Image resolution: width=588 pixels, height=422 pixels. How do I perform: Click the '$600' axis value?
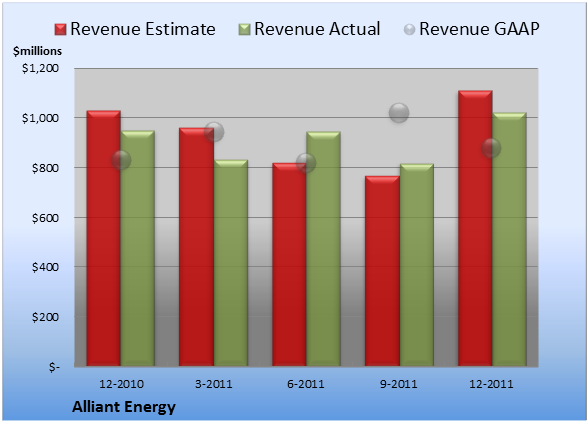45,218
